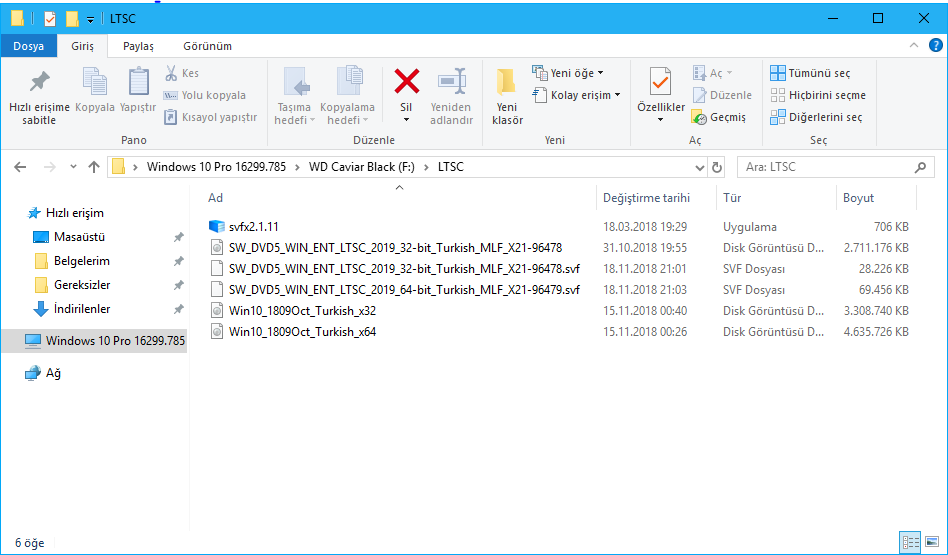Click WD Caviar Black (F:) breadcrumb
The width and height of the screenshot is (948, 555).
tap(362, 167)
